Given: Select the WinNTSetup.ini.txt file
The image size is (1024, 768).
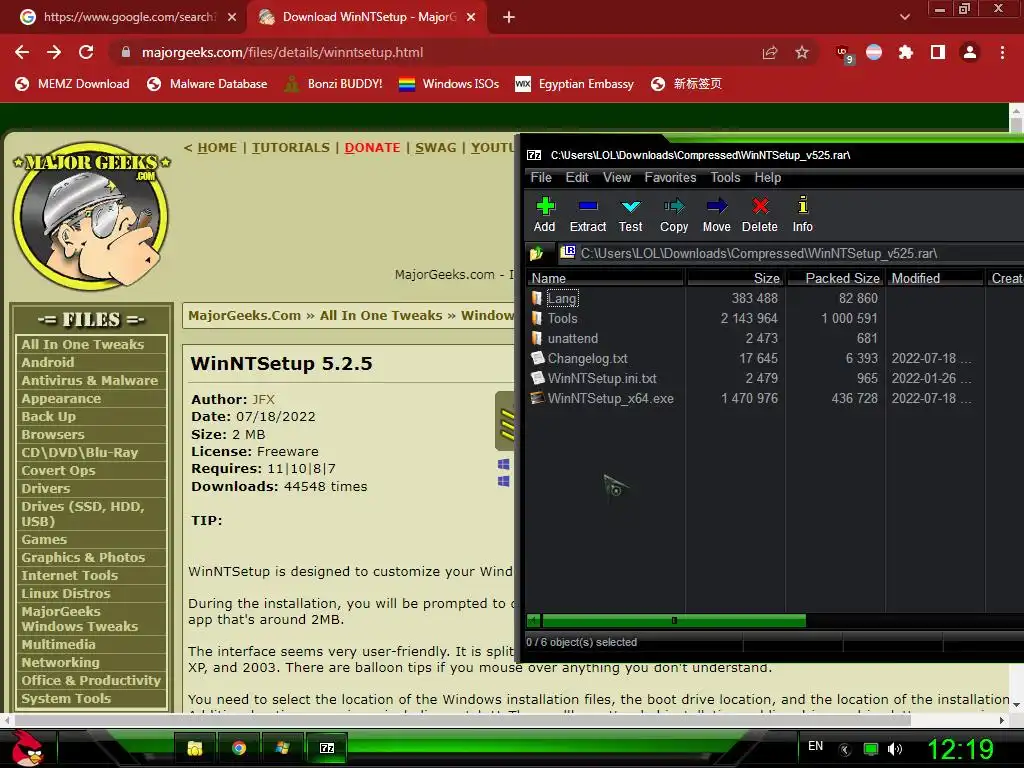Looking at the screenshot, I should [x=602, y=378].
